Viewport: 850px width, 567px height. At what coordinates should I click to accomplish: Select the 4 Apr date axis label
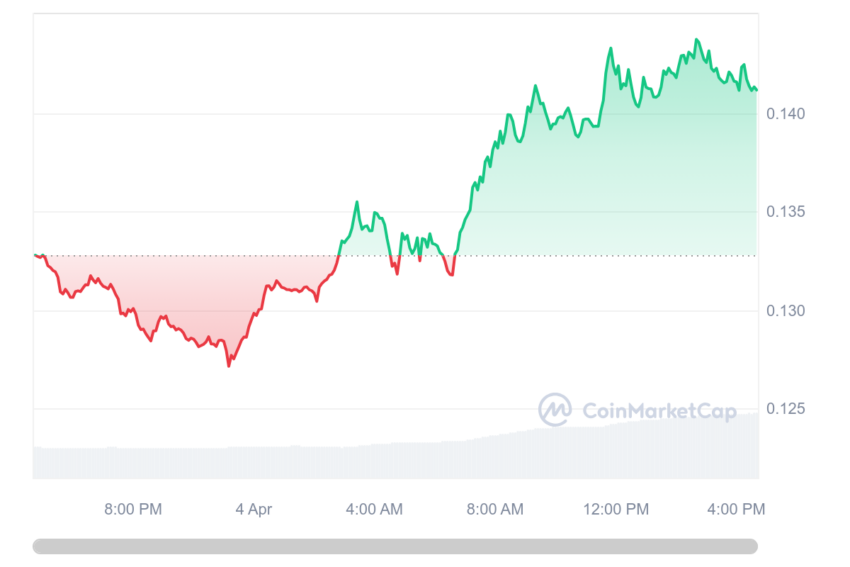coord(254,510)
